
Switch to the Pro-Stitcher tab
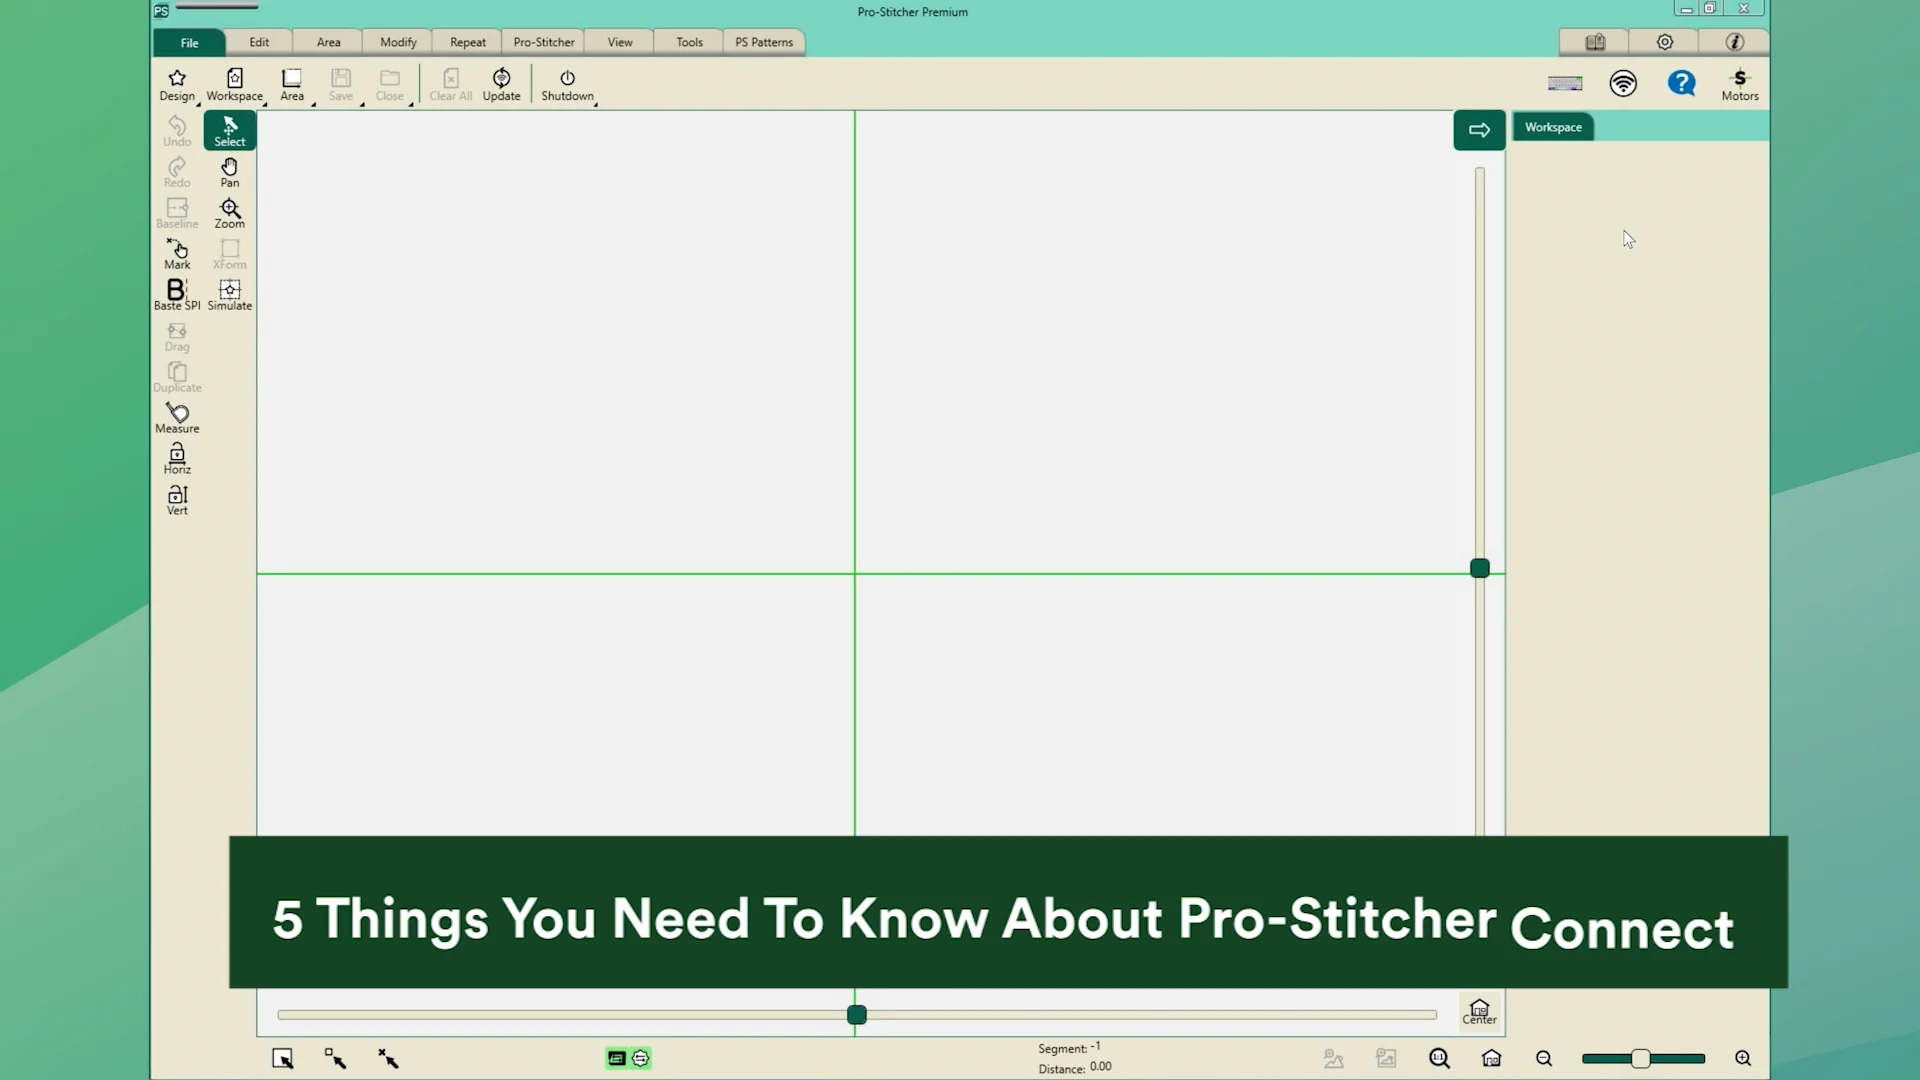pyautogui.click(x=544, y=42)
